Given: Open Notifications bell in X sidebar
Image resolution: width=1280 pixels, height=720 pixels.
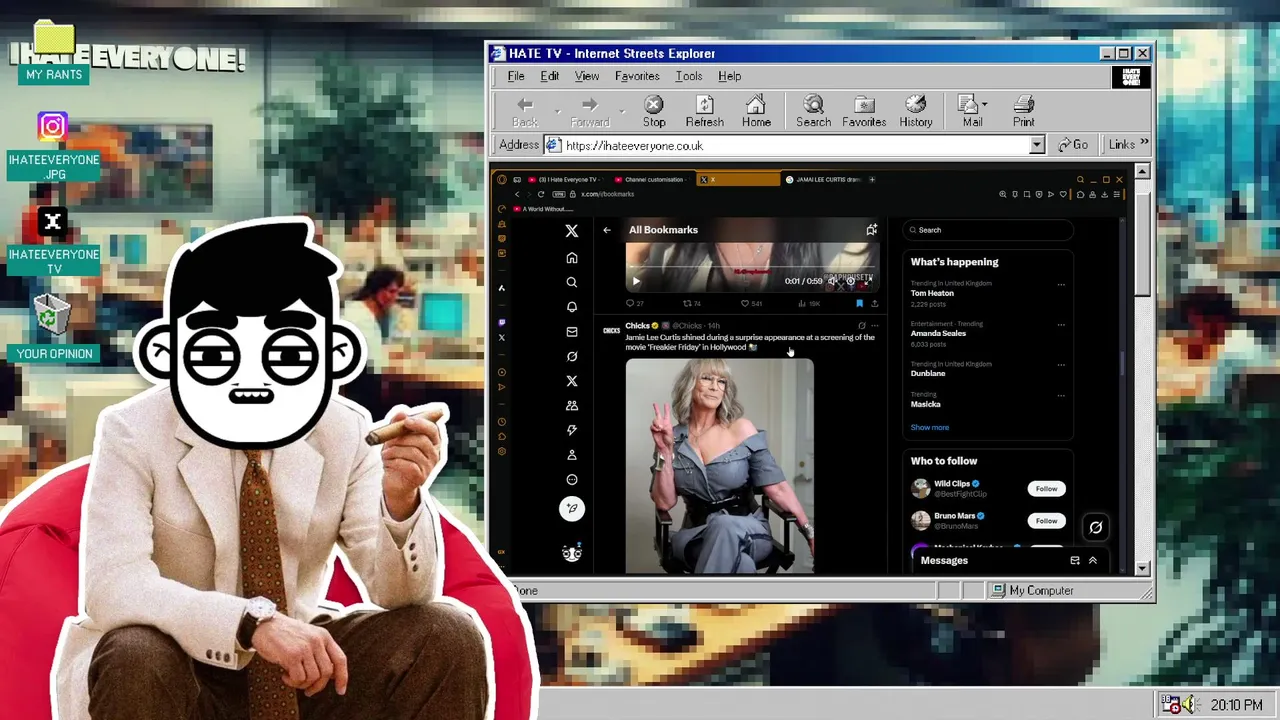Looking at the screenshot, I should pos(572,307).
